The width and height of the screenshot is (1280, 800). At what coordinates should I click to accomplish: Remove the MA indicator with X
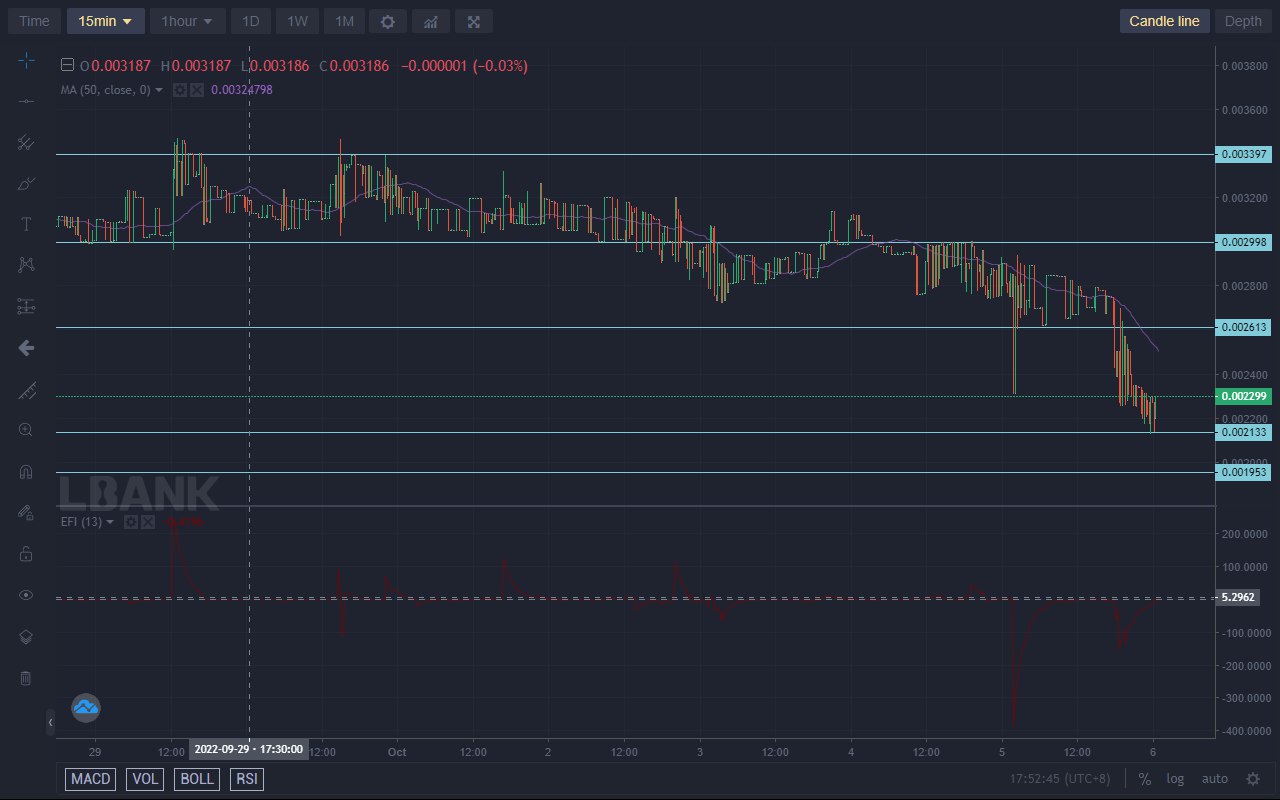(x=197, y=90)
